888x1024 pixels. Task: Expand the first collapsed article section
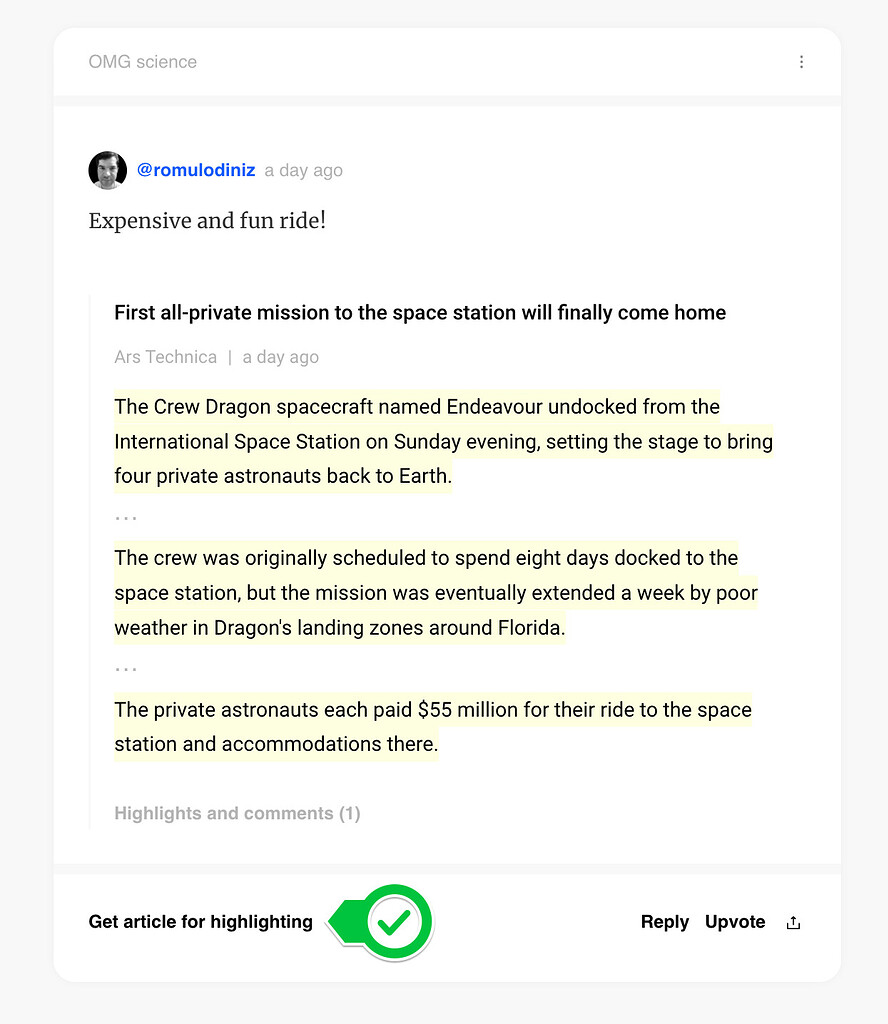(x=125, y=516)
